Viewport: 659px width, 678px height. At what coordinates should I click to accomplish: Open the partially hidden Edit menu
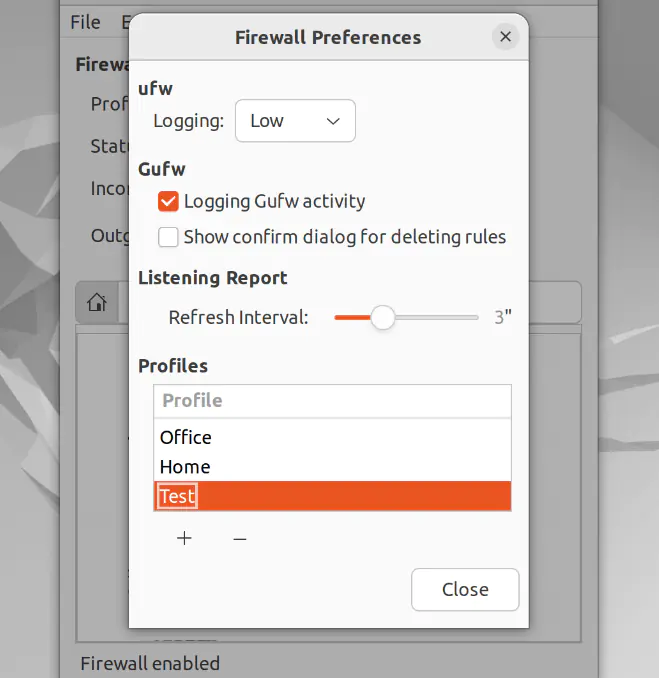(125, 22)
